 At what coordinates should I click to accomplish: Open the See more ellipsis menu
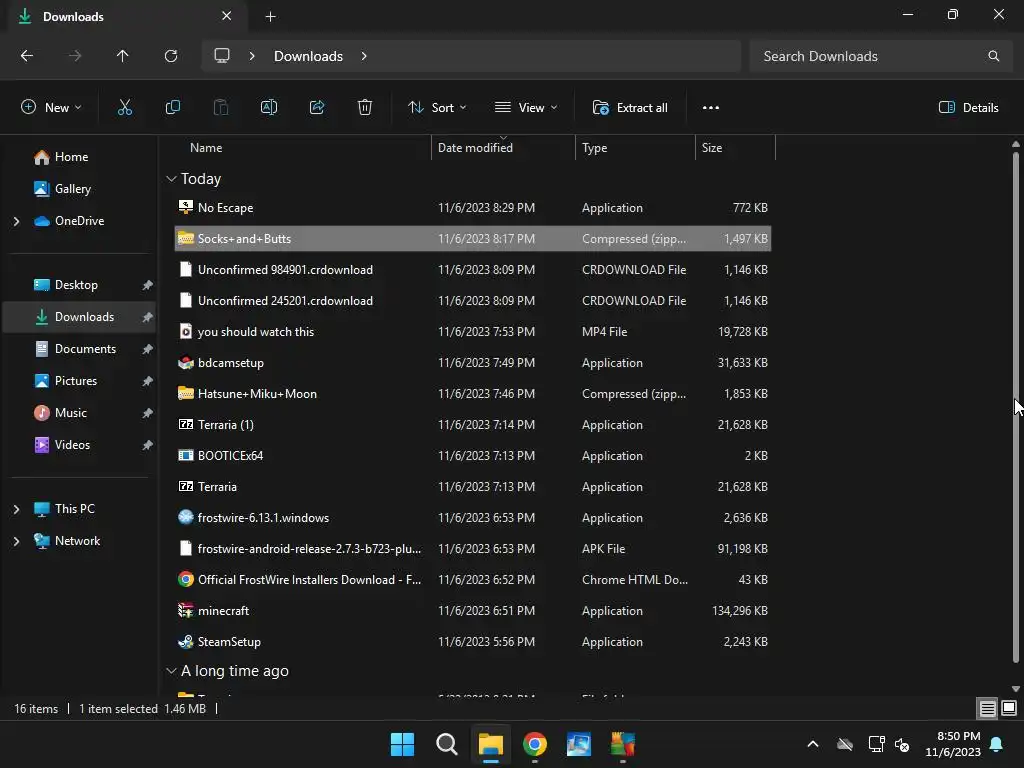pos(711,108)
